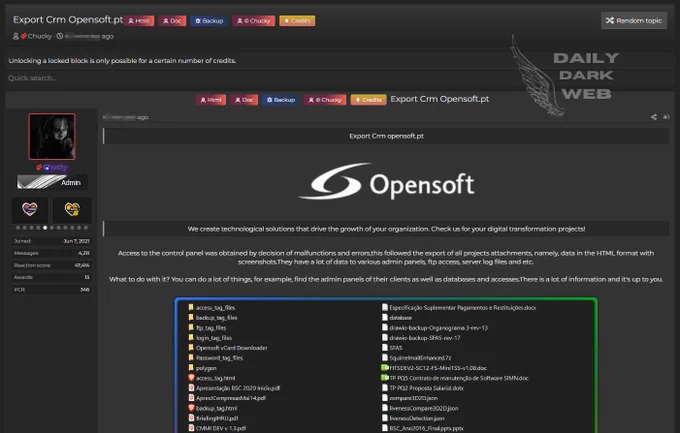The image size is (680, 433).
Task: Click the Brave icon of backup_tag.html
Action: pos(191,408)
